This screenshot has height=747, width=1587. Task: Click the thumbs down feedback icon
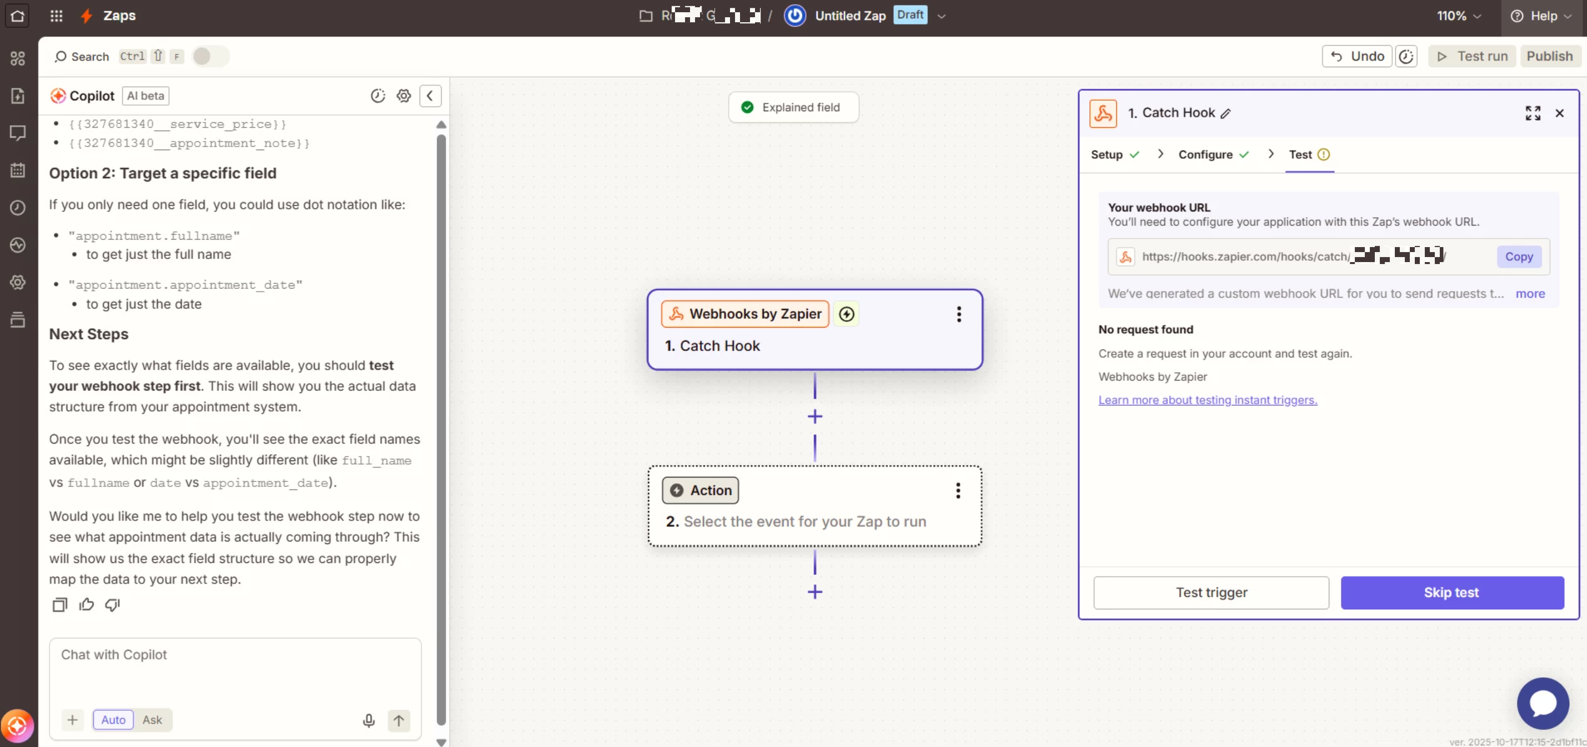[x=113, y=605]
